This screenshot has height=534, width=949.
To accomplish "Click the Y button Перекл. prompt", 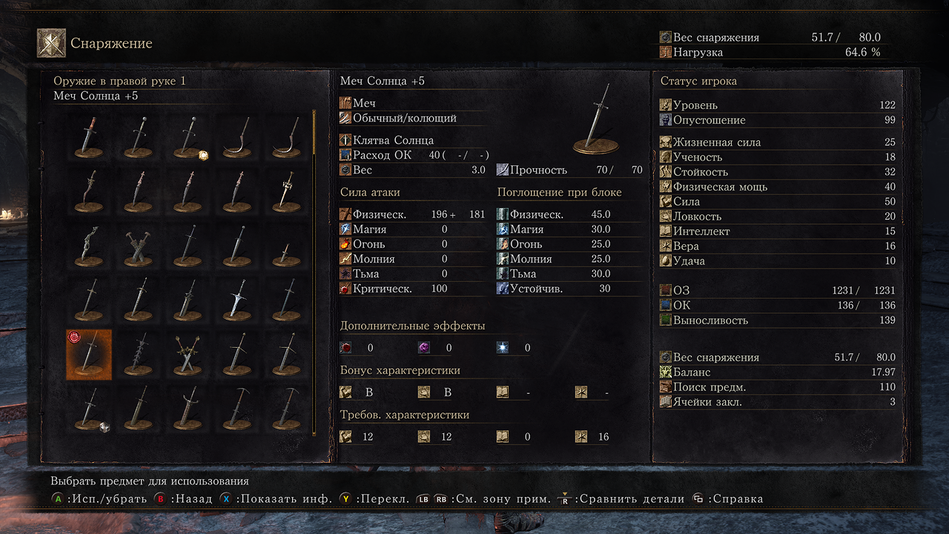I will pyautogui.click(x=375, y=499).
